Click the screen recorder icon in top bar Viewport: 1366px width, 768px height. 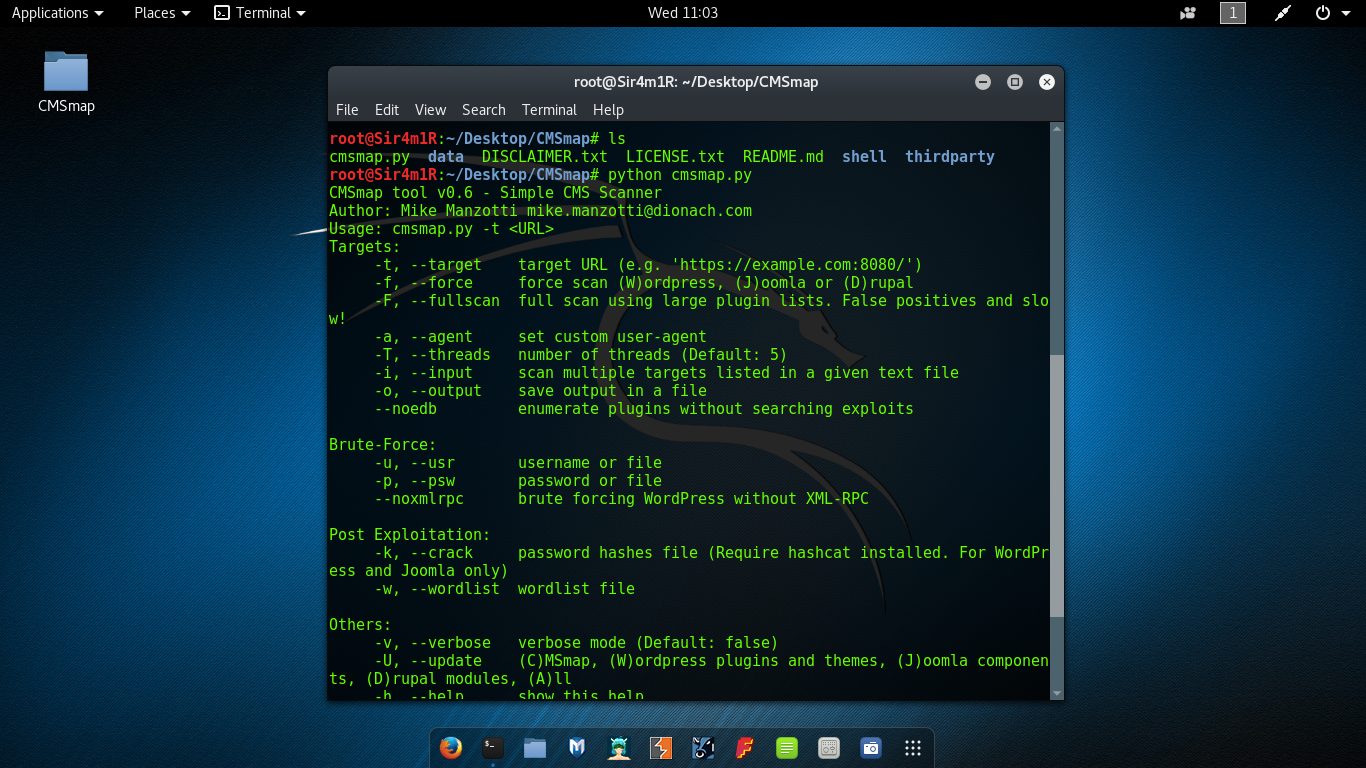tap(1188, 13)
